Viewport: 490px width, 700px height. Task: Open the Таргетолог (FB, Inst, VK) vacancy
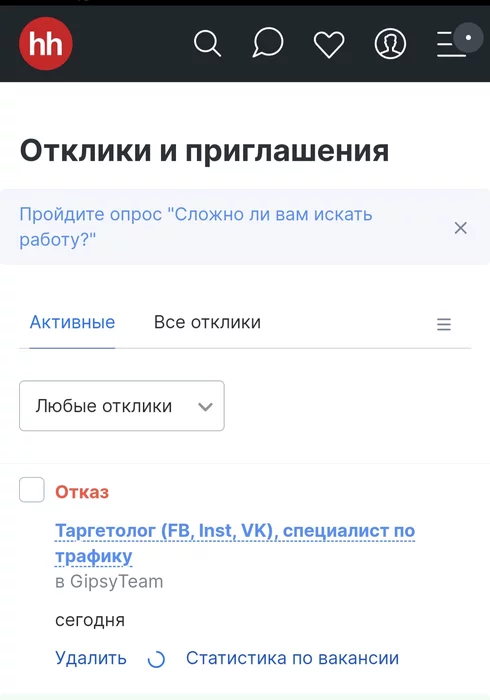pyautogui.click(x=235, y=543)
